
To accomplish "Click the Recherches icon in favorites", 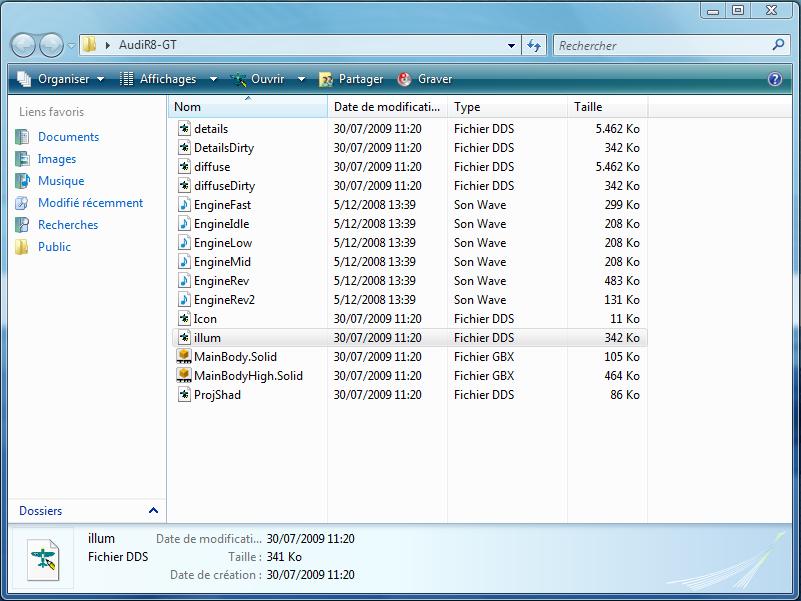I will click(22, 225).
